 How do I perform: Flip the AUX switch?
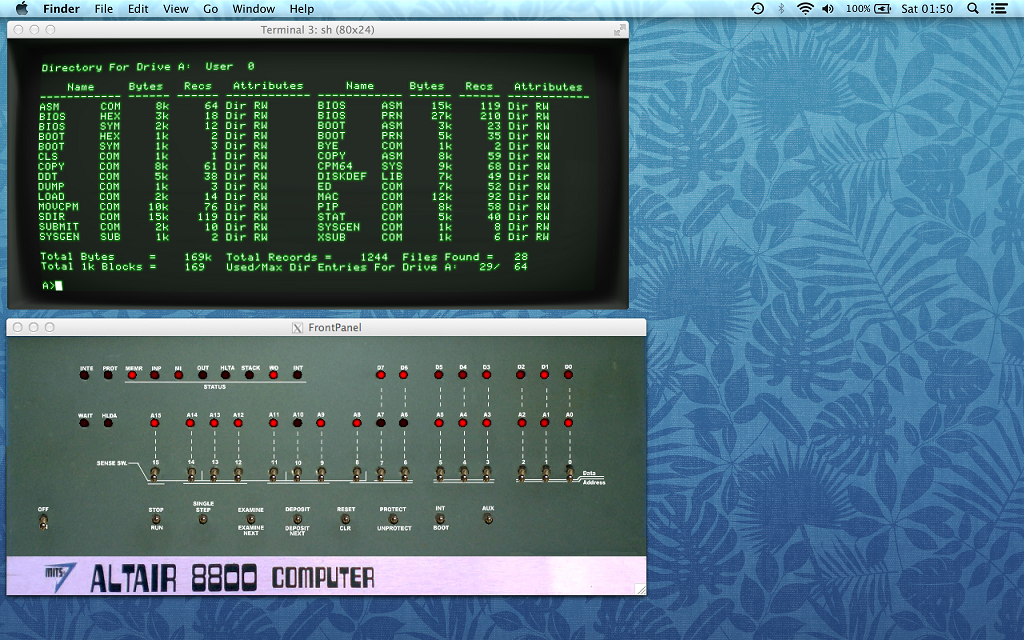click(x=488, y=519)
